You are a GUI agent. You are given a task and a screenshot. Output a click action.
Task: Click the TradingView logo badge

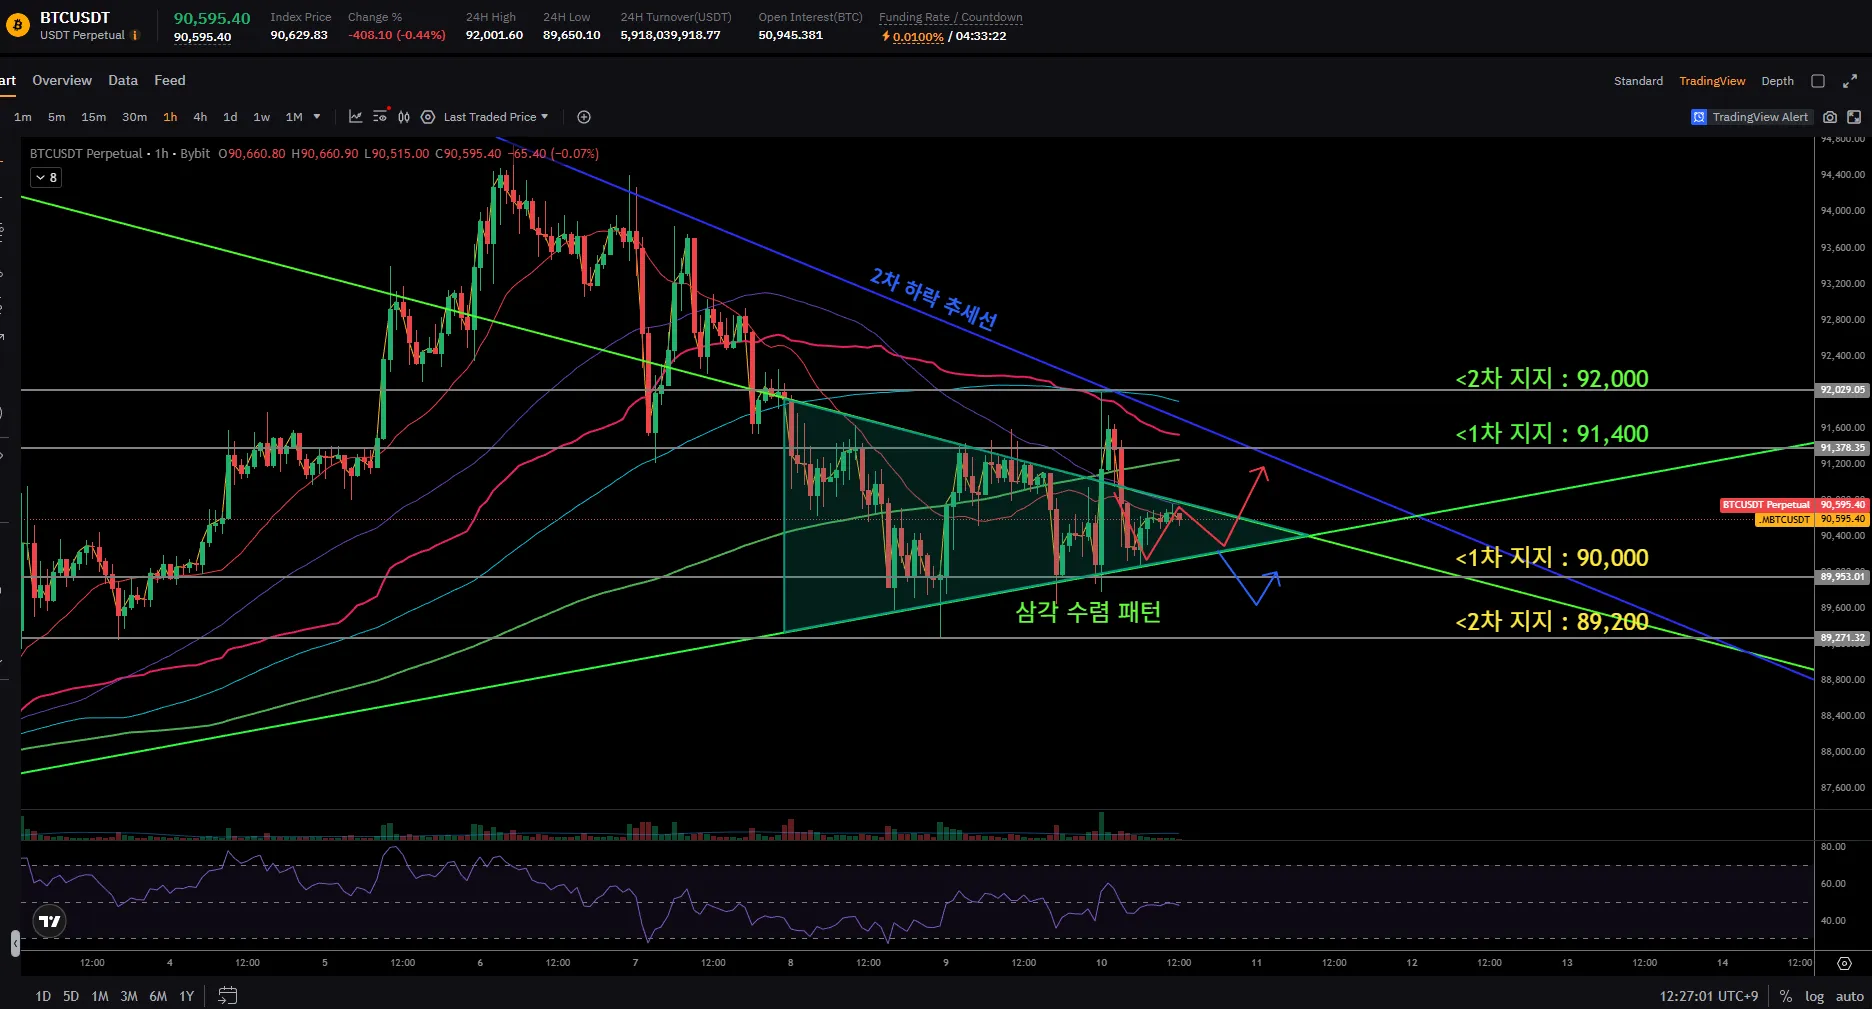[50, 921]
